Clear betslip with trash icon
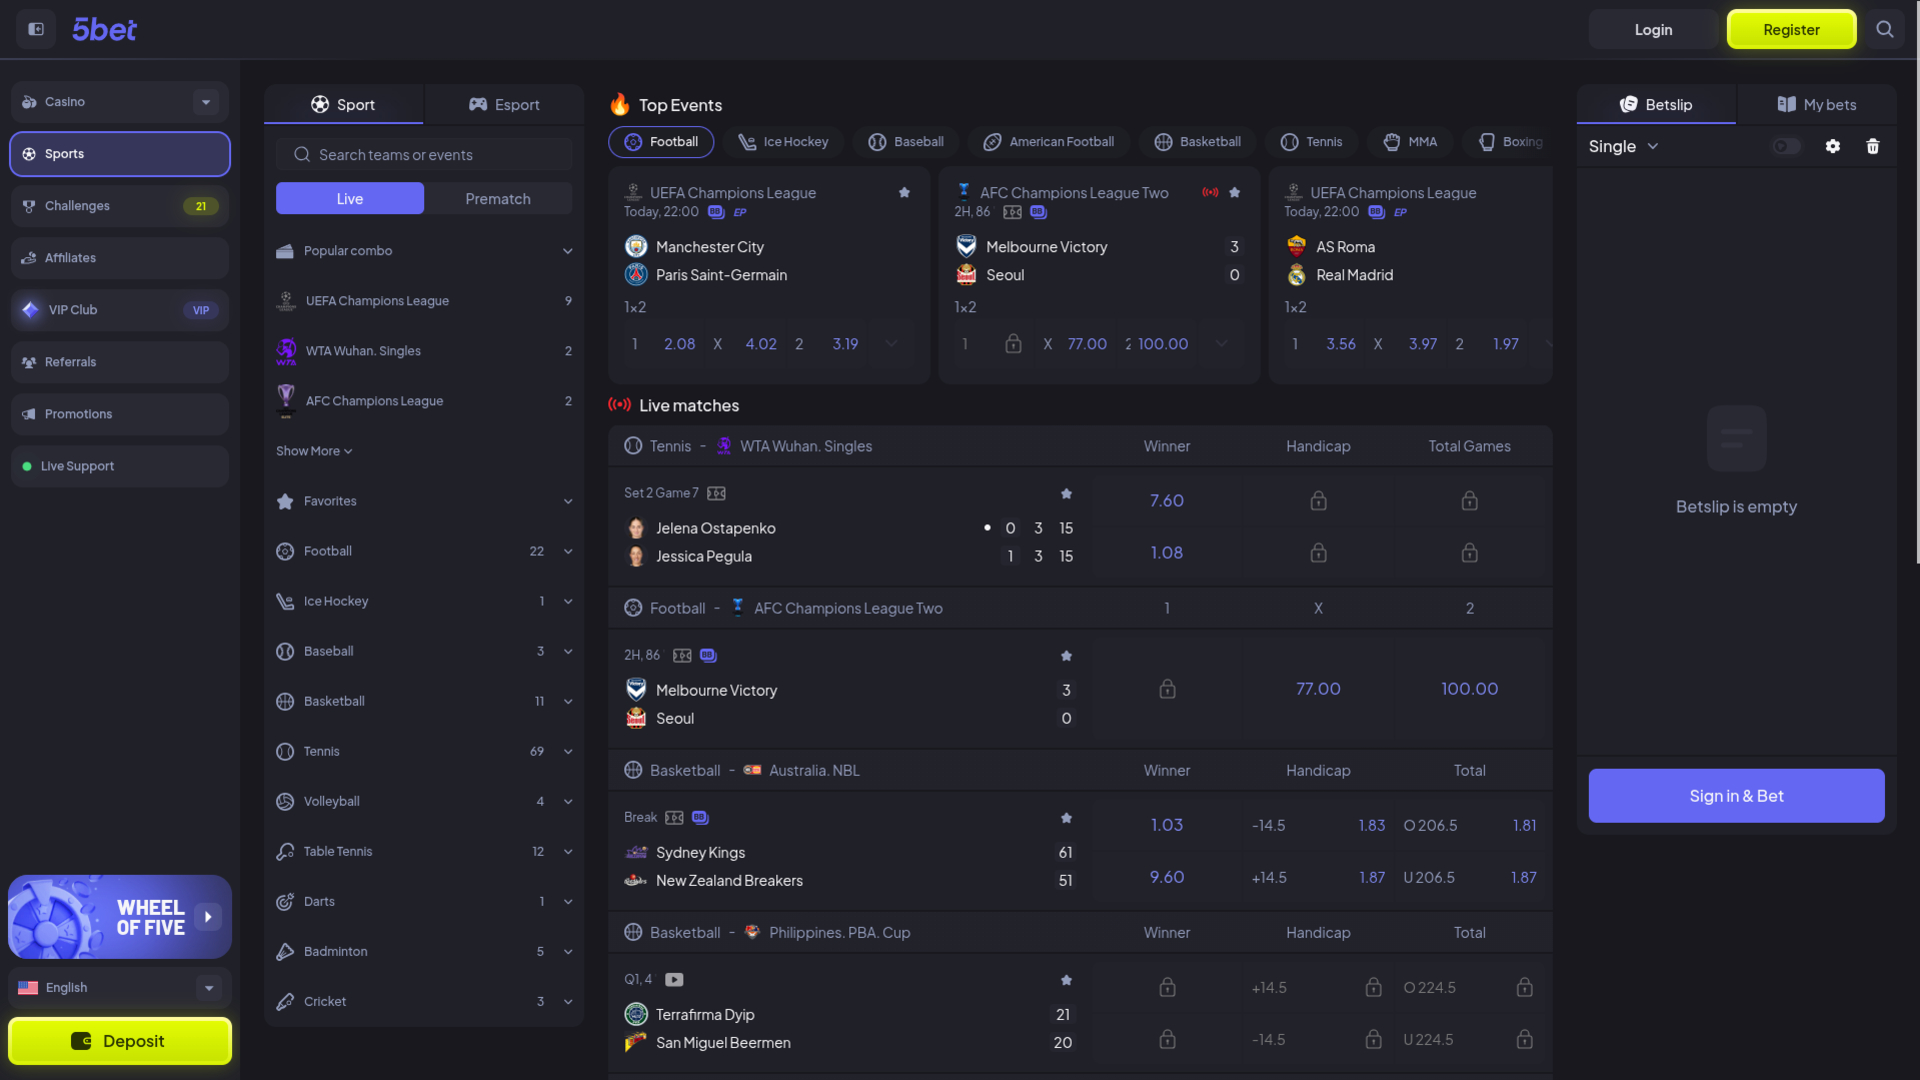 1873,146
